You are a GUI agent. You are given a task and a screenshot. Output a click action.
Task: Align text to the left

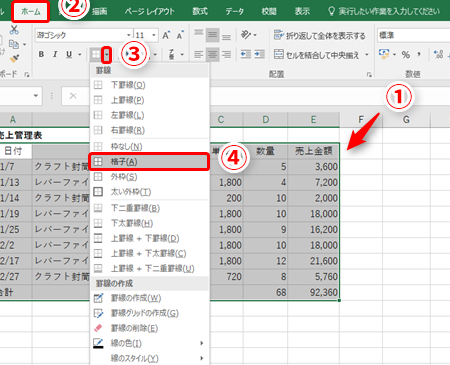coord(199,54)
